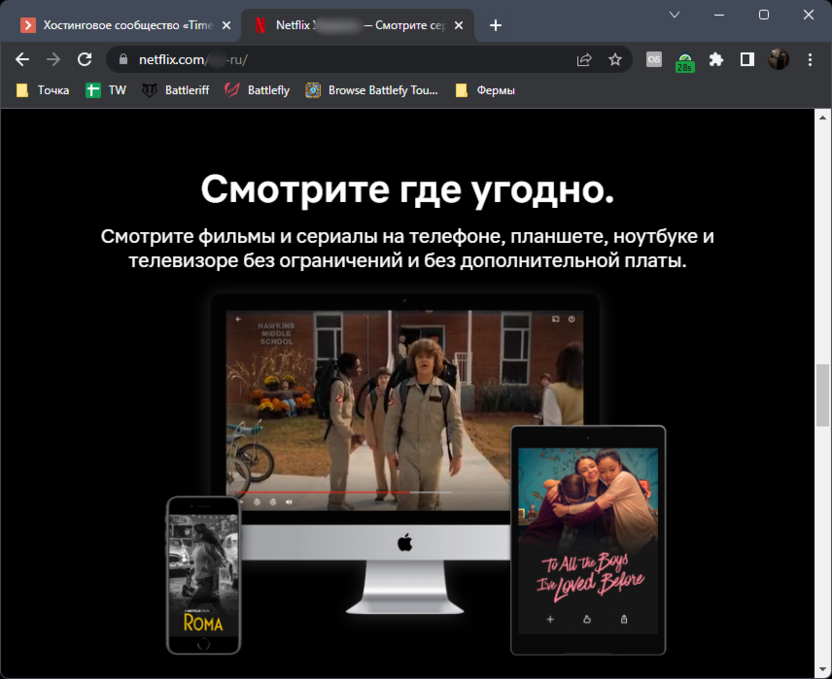
Task: Click the padlock site info icon
Action: click(124, 60)
